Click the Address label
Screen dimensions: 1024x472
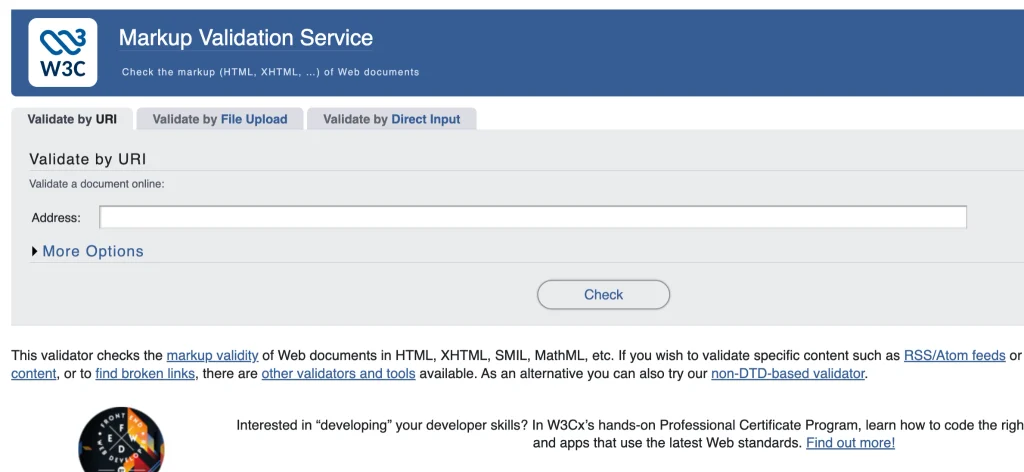click(x=56, y=218)
